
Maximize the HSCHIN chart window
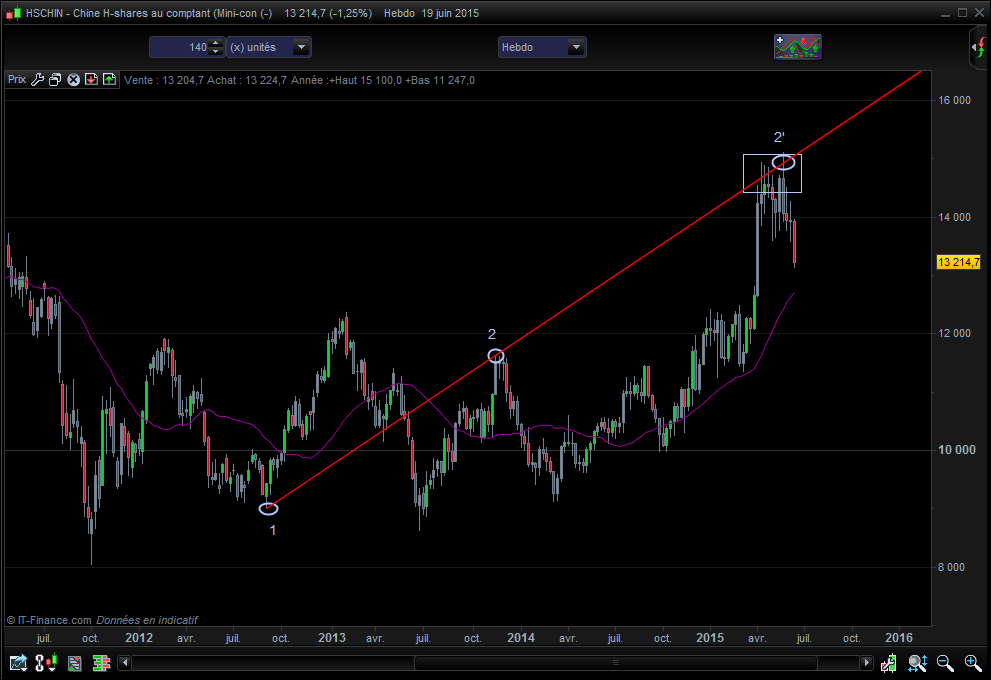coord(963,13)
